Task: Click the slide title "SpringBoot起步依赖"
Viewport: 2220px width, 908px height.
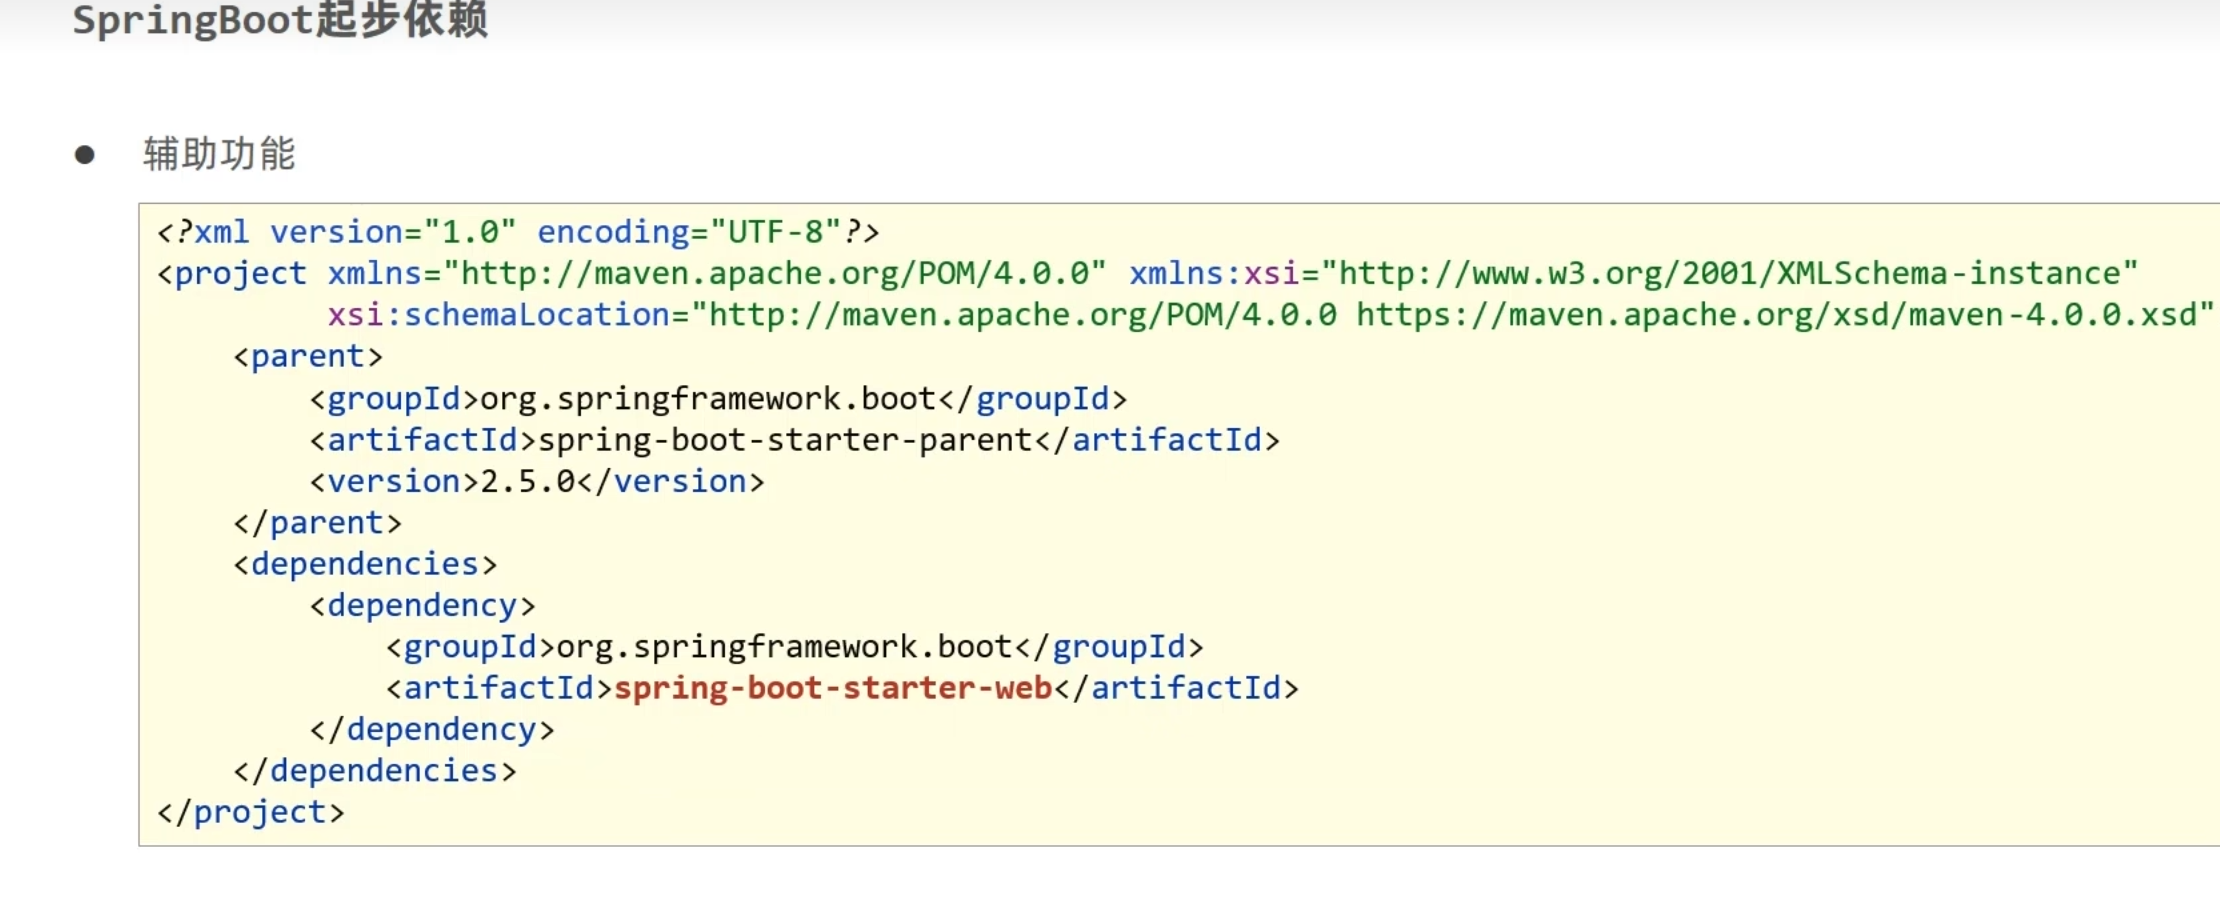Action: pos(280,20)
